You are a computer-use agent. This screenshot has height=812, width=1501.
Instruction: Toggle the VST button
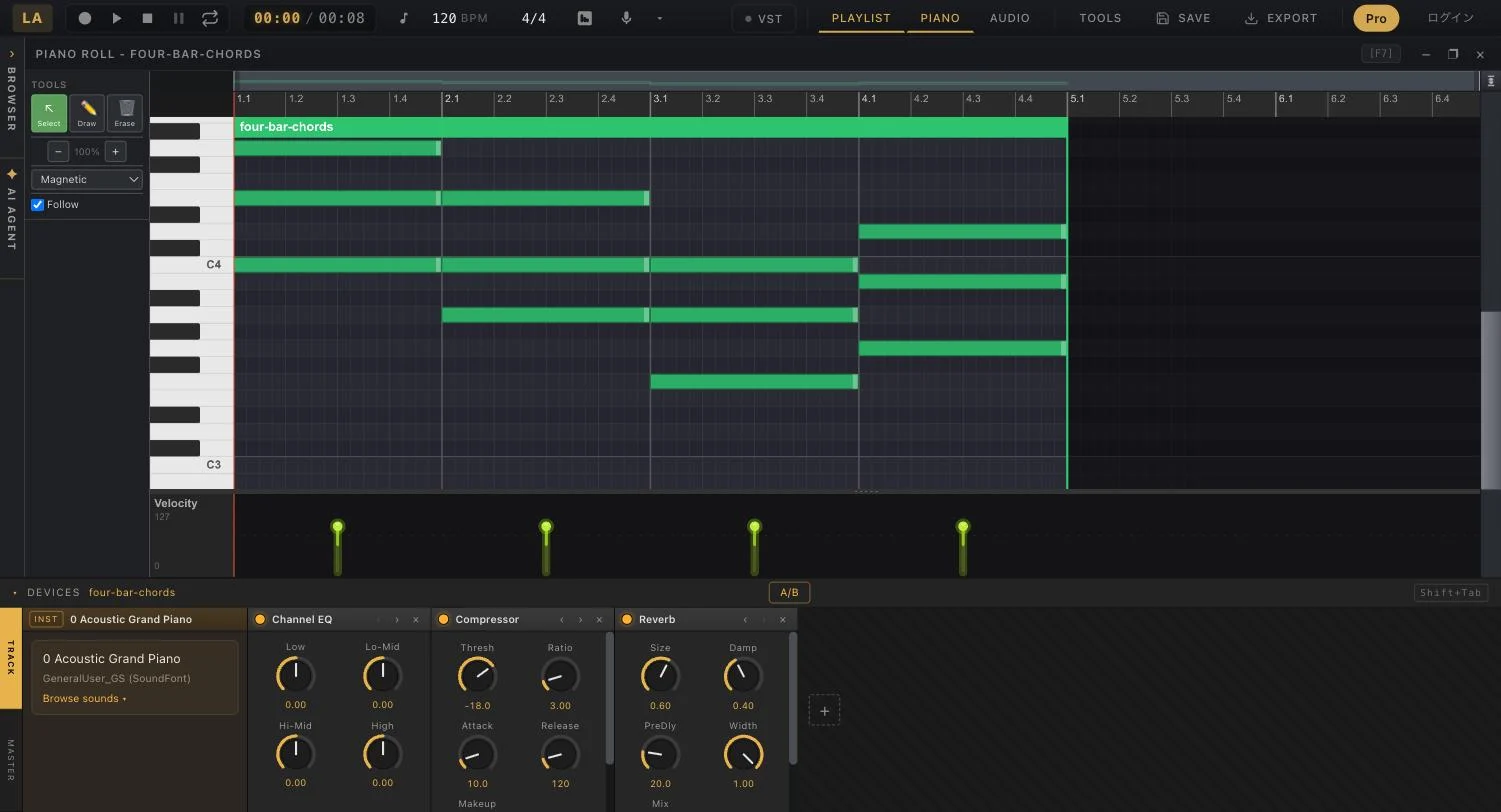click(x=764, y=18)
